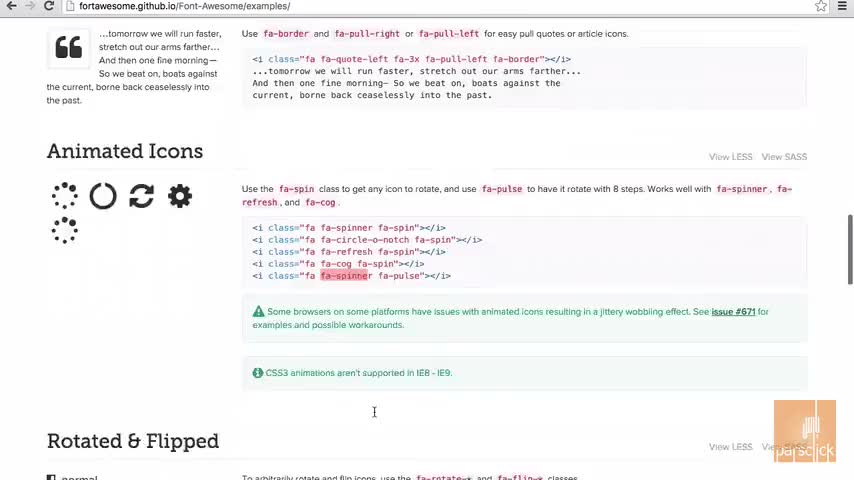Click the page icon in address bar

[70, 6]
